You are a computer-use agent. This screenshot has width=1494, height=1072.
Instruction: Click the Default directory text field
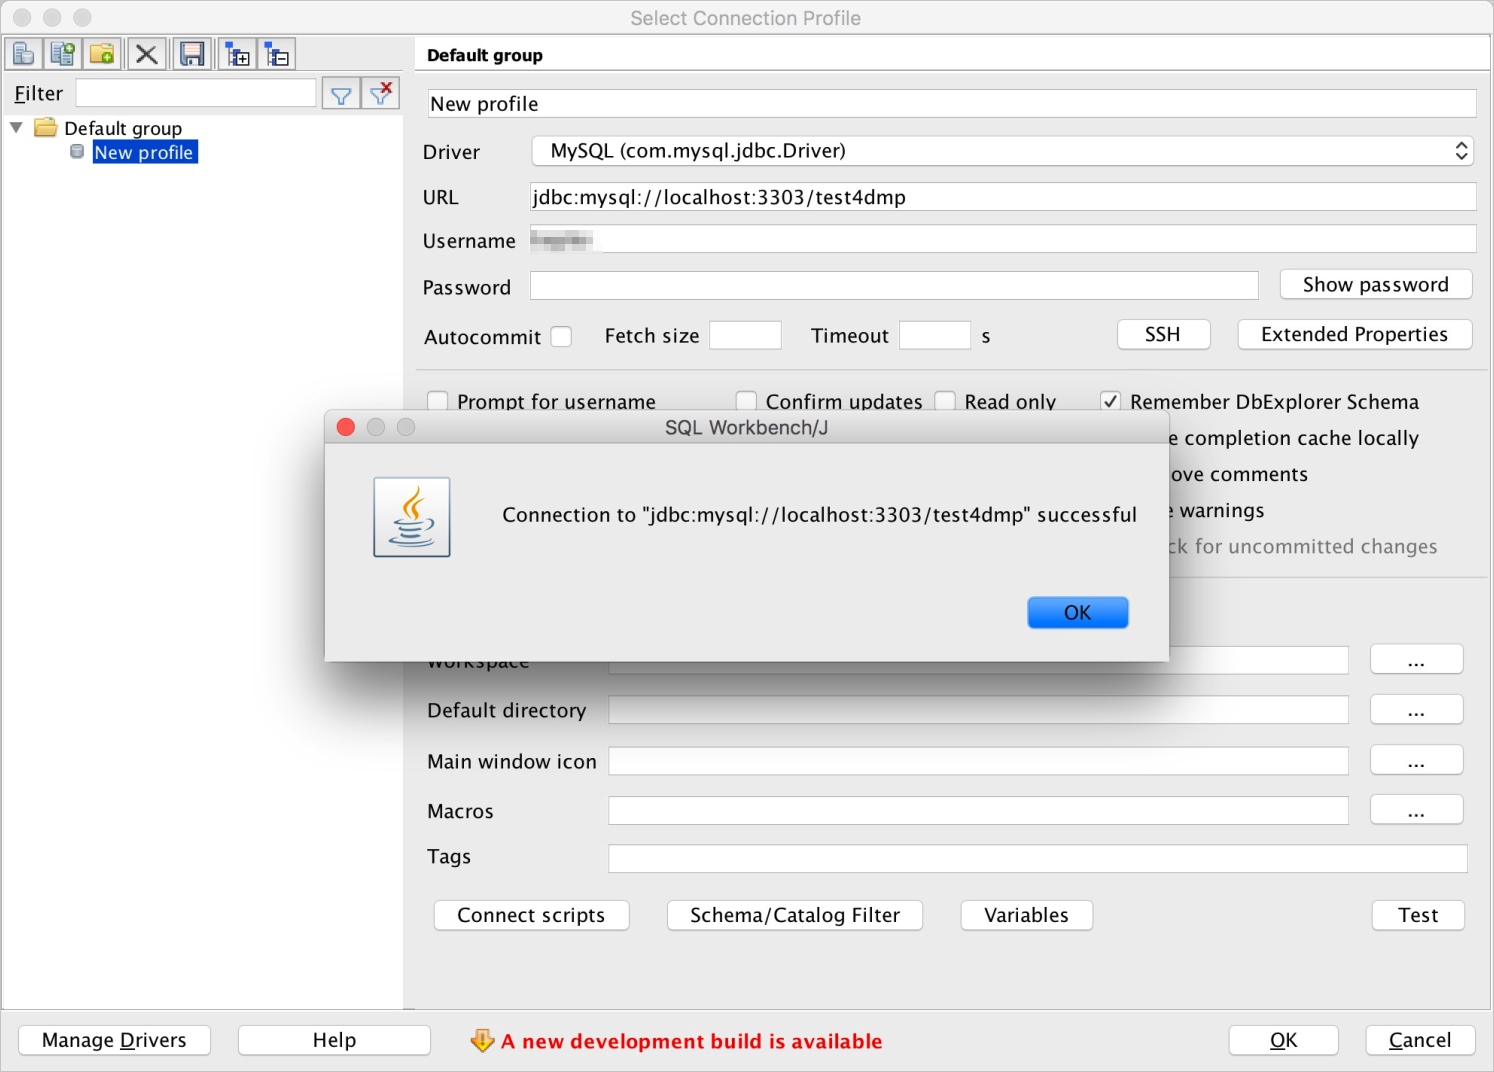click(x=978, y=710)
